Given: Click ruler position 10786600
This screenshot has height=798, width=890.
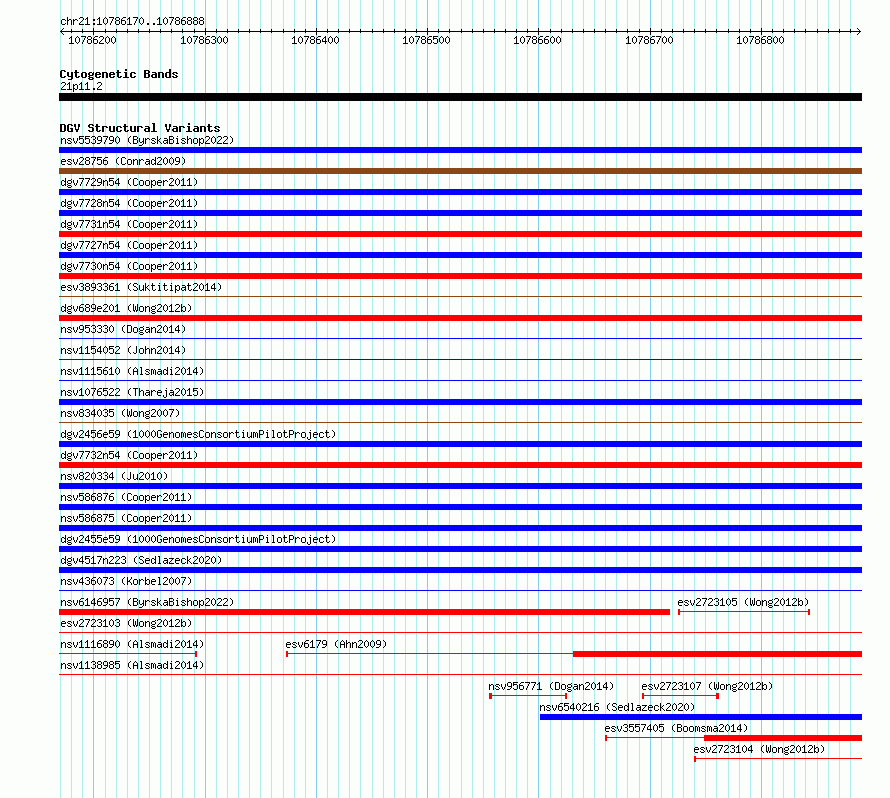Looking at the screenshot, I should pyautogui.click(x=537, y=40).
